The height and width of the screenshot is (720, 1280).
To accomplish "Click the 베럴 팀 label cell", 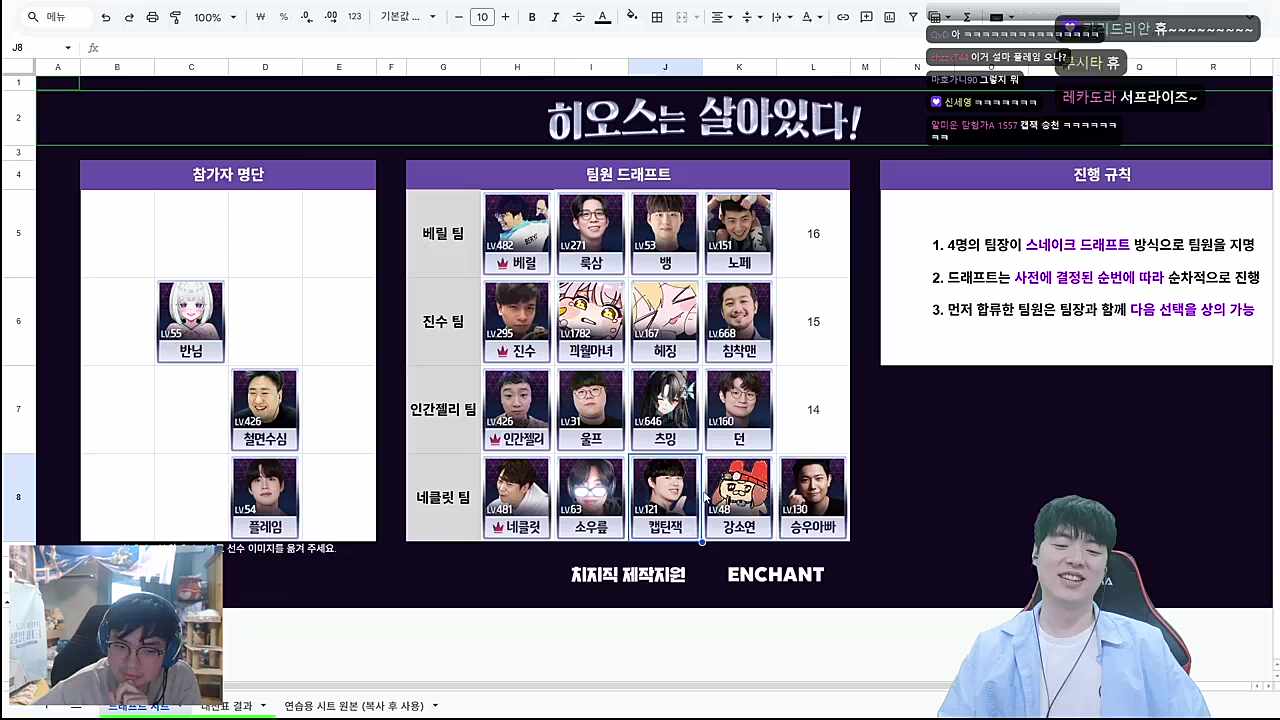I will 443,233.
